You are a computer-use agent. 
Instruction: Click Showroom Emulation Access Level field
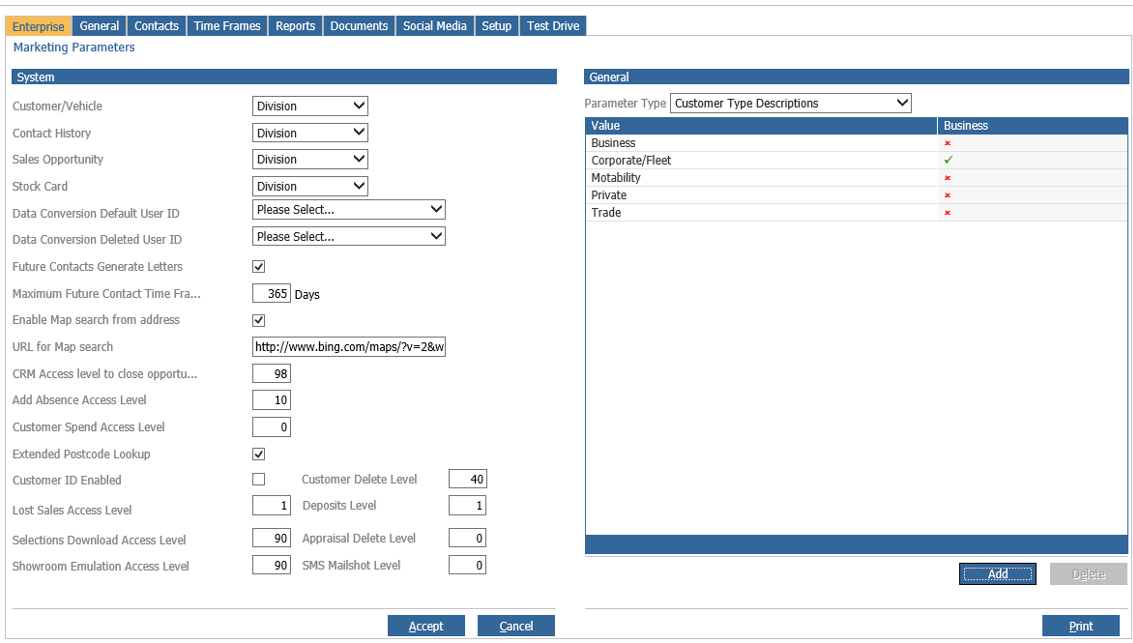[271, 565]
